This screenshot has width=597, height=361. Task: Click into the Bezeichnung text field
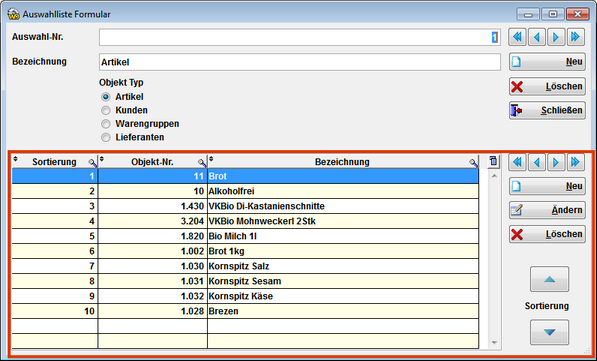point(300,62)
